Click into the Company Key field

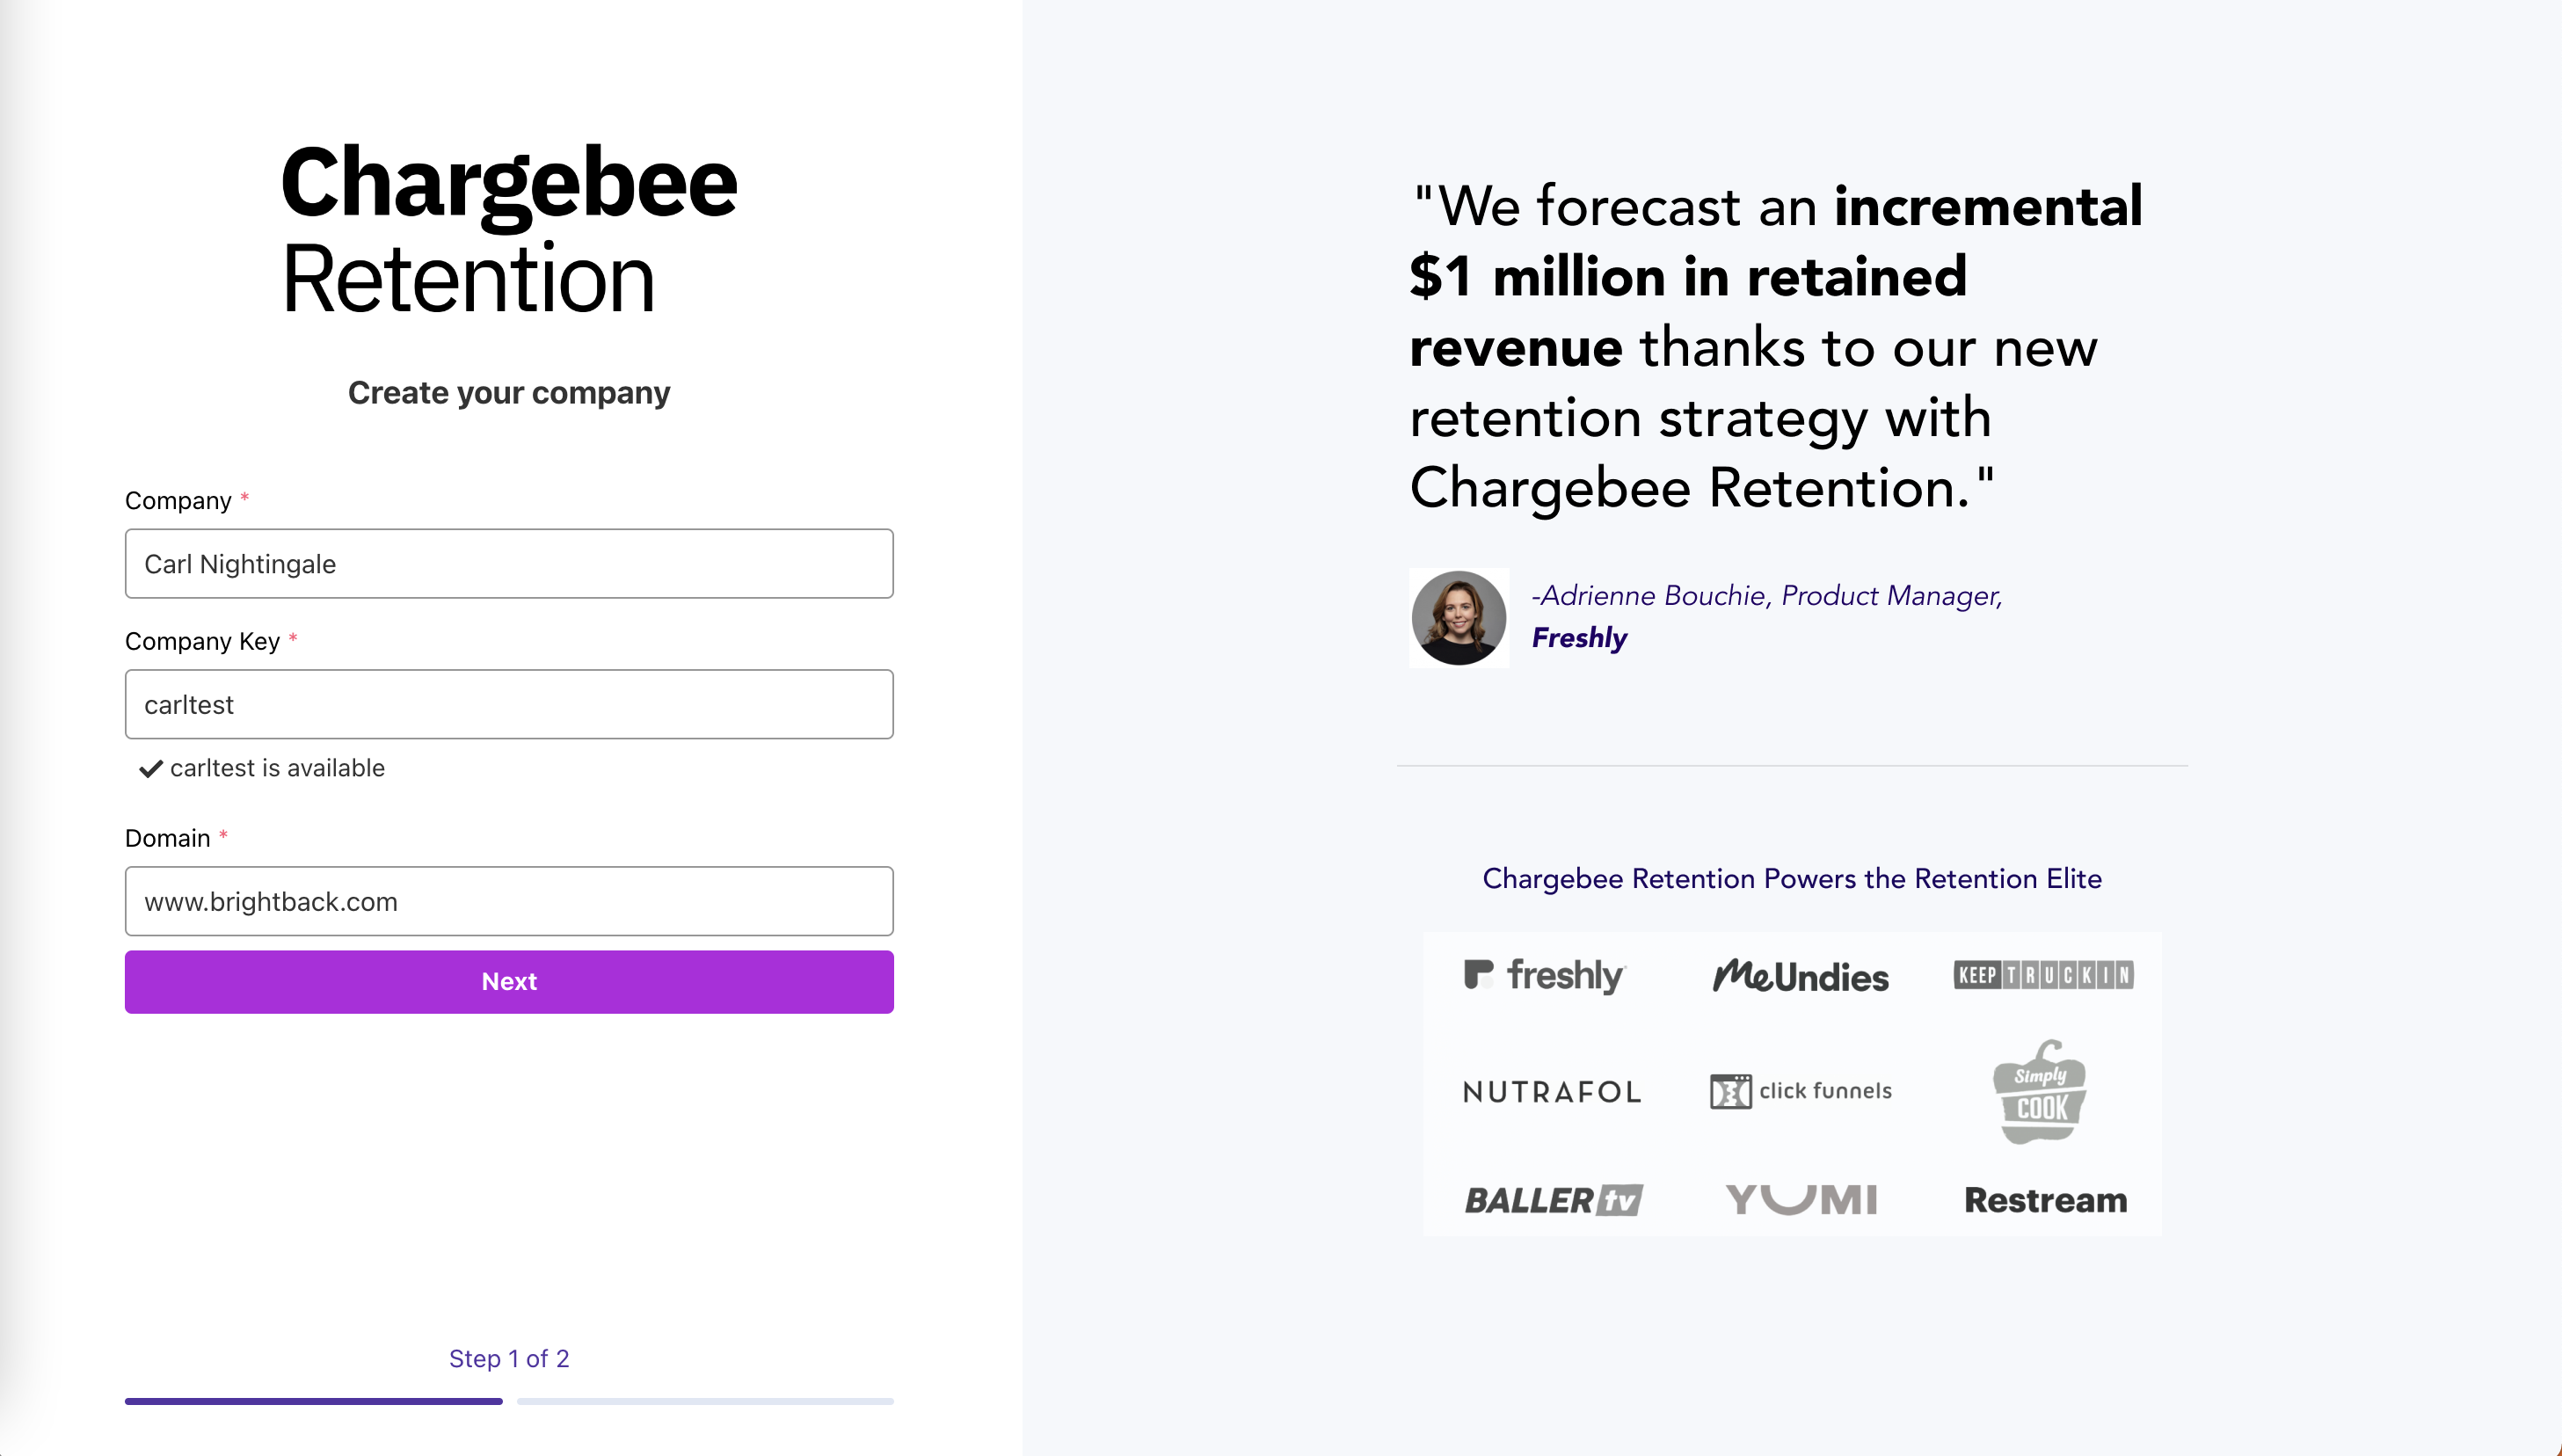[509, 705]
